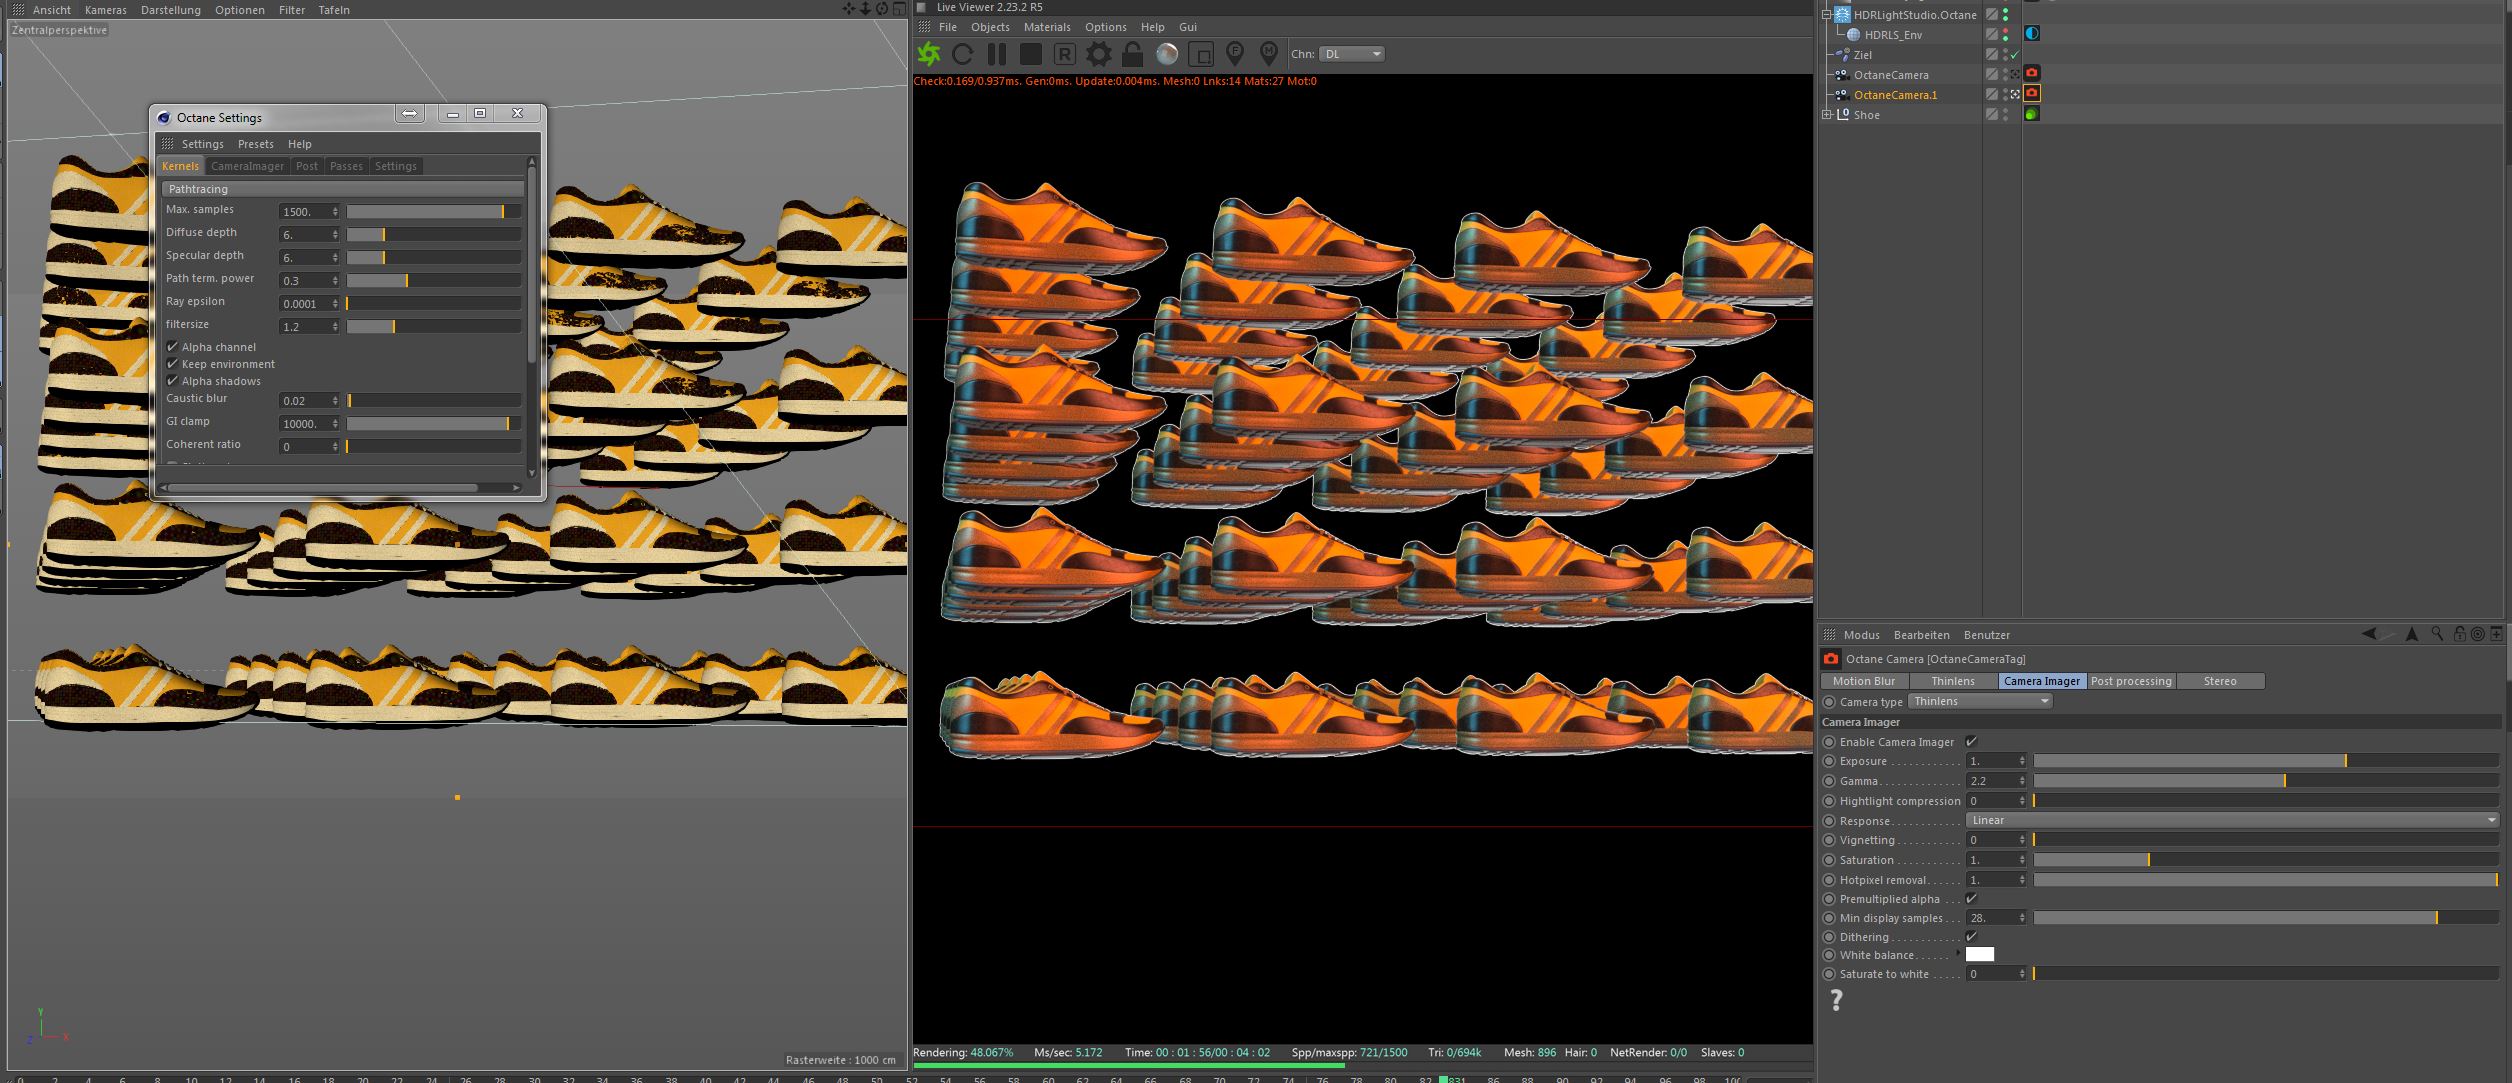Enable clay mode with the sphere icon
2512x1083 pixels.
pyautogui.click(x=1167, y=54)
